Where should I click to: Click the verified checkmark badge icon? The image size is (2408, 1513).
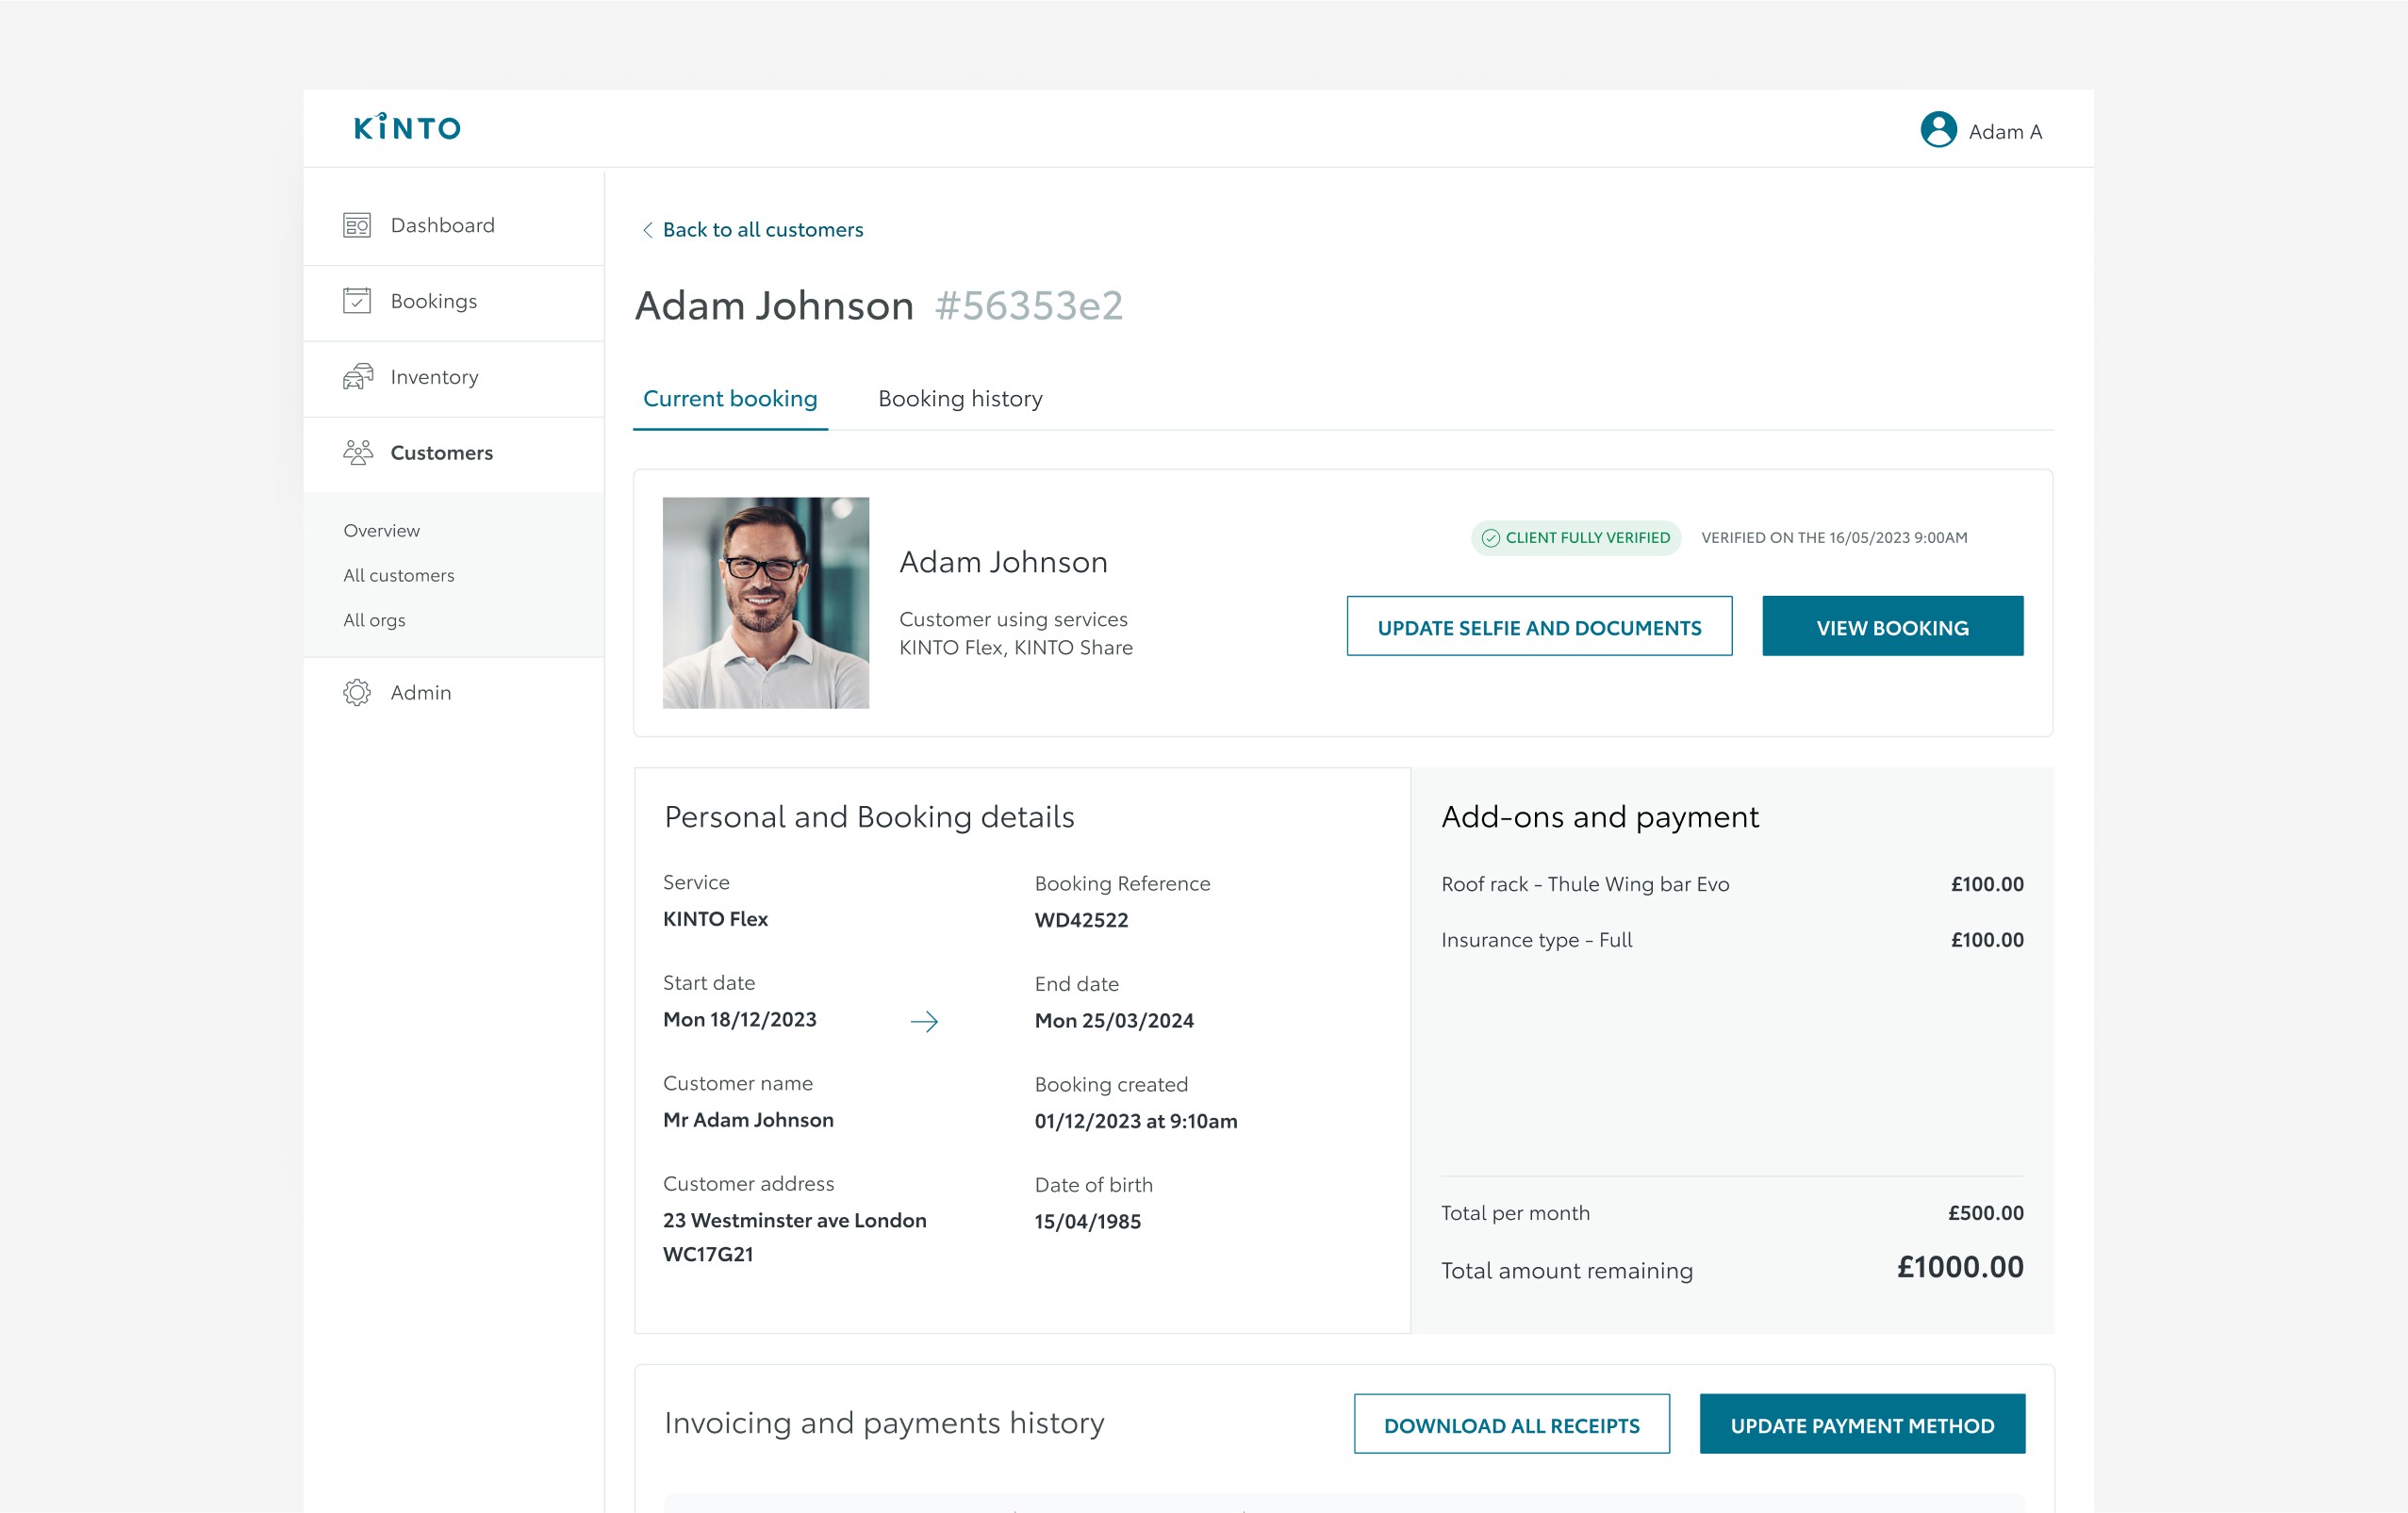(x=1490, y=538)
